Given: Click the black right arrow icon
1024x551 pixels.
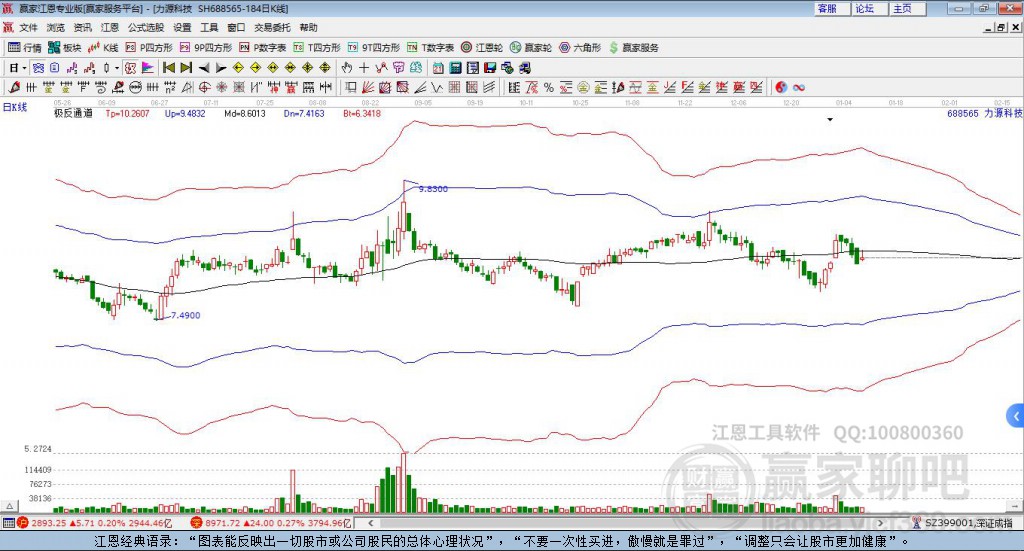Looking at the screenshot, I should tap(221, 67).
